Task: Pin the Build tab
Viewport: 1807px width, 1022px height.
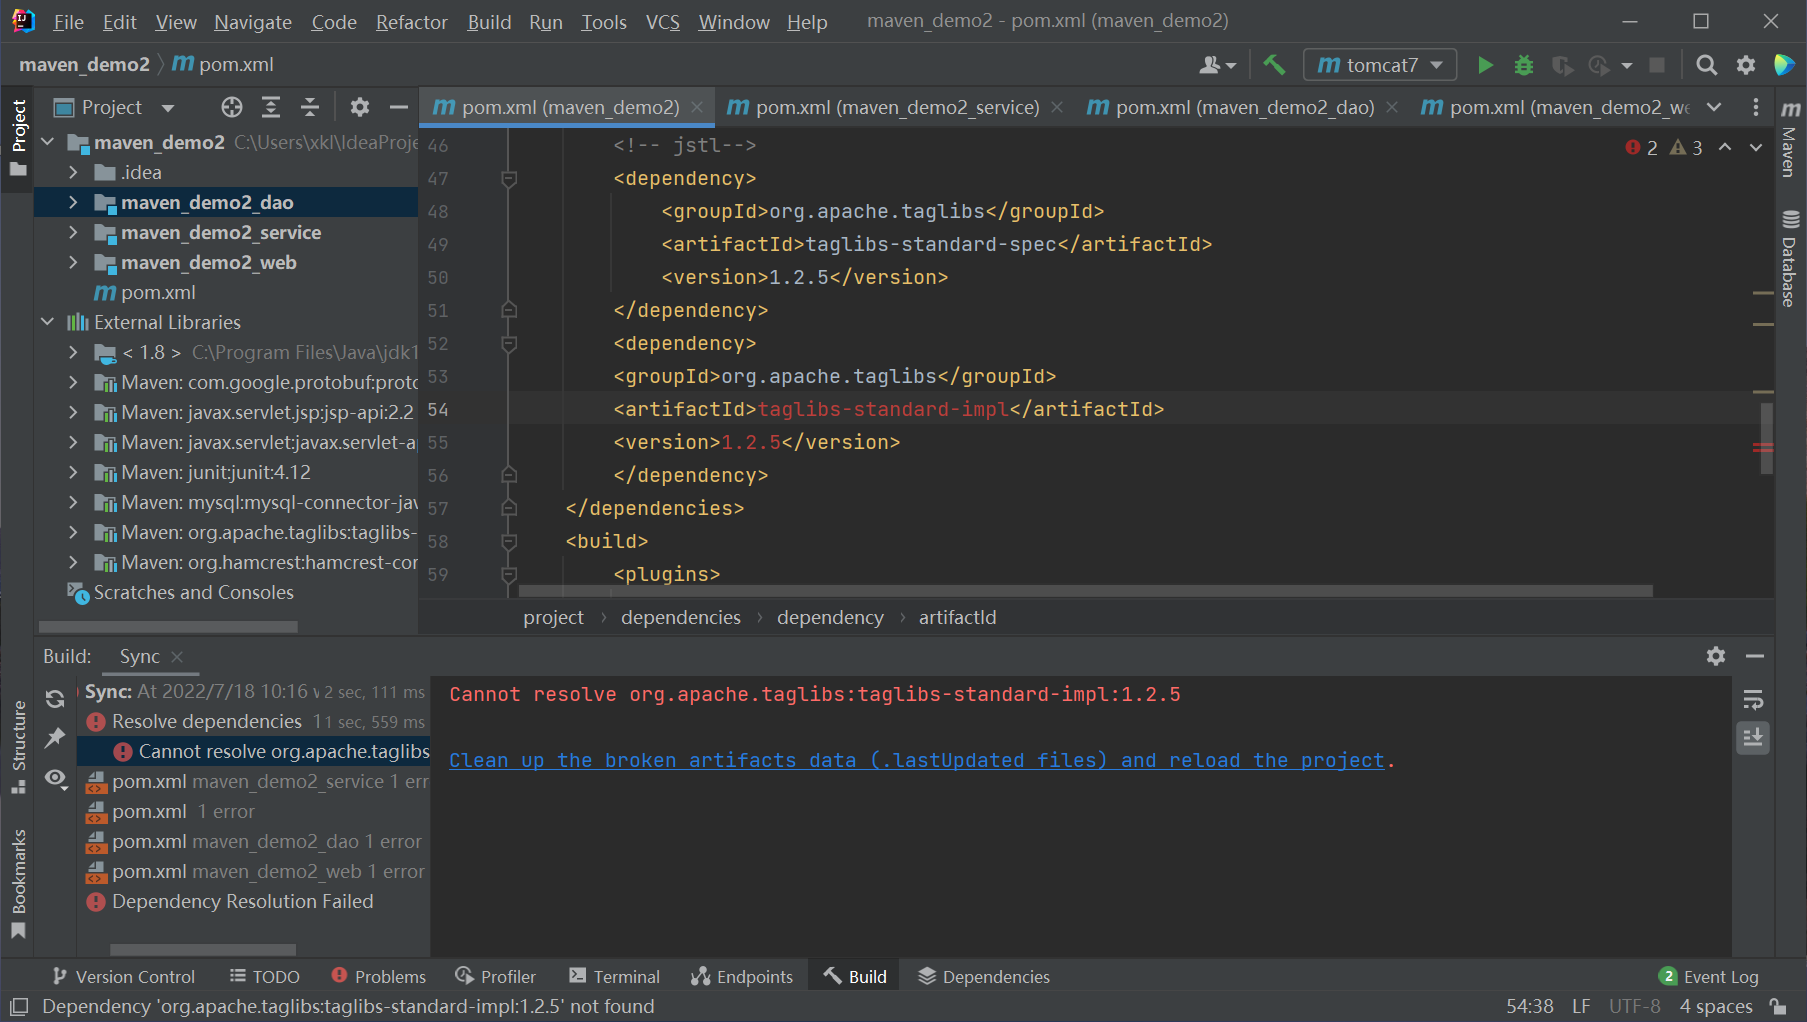Action: coord(55,738)
